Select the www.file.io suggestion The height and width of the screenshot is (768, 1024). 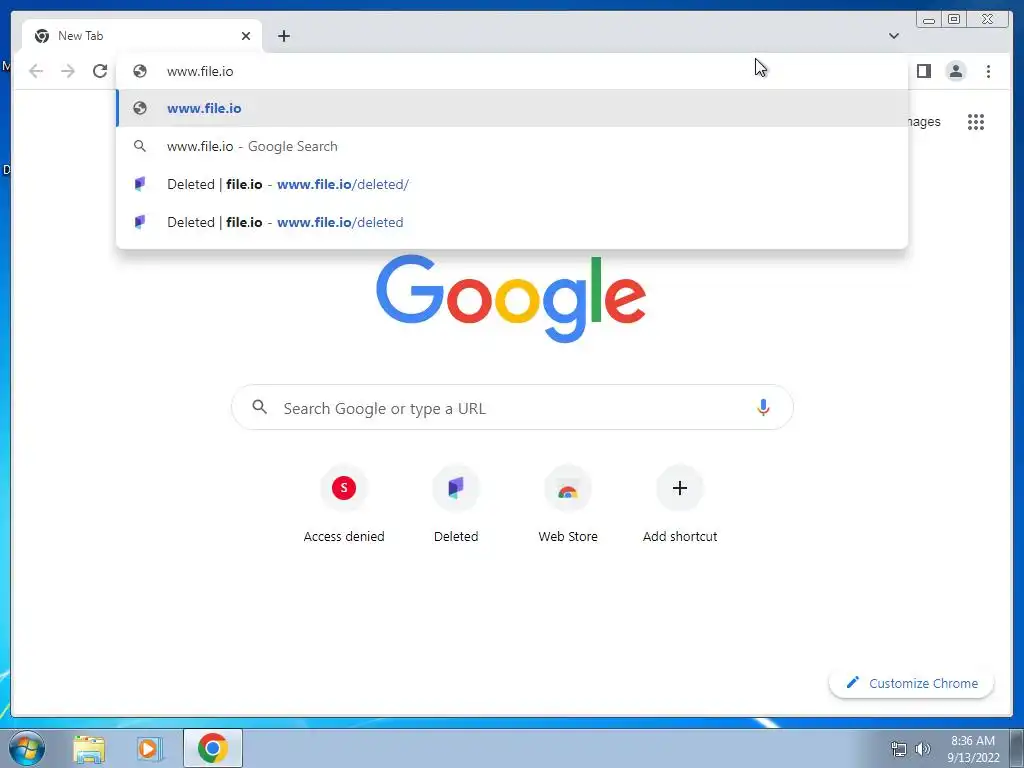click(512, 108)
